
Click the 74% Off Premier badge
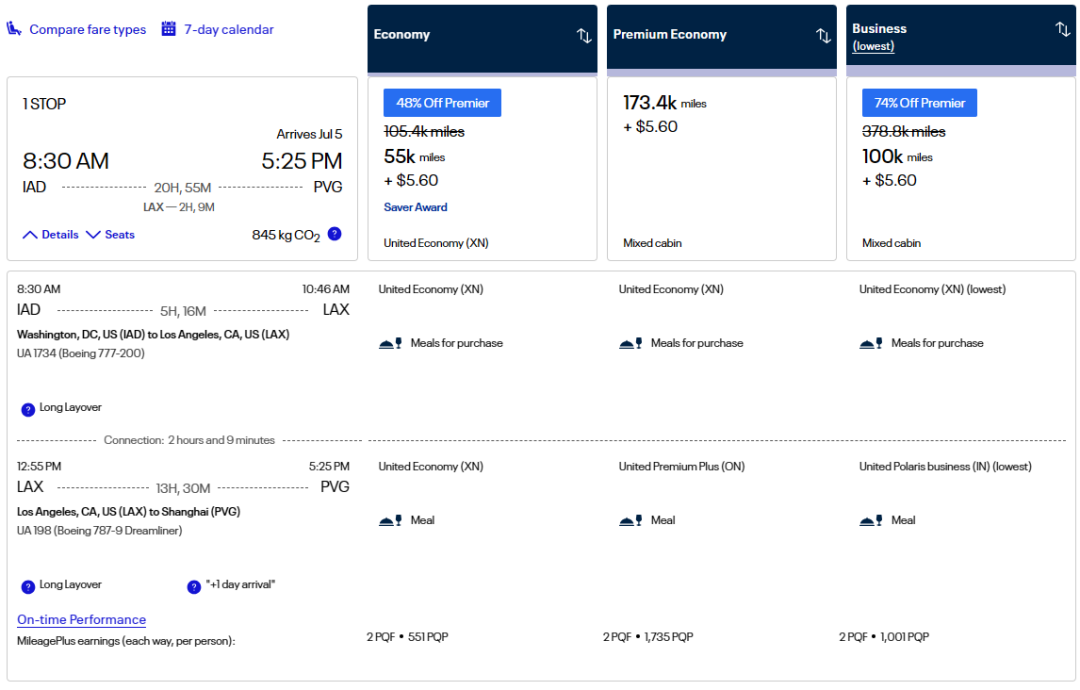[920, 103]
